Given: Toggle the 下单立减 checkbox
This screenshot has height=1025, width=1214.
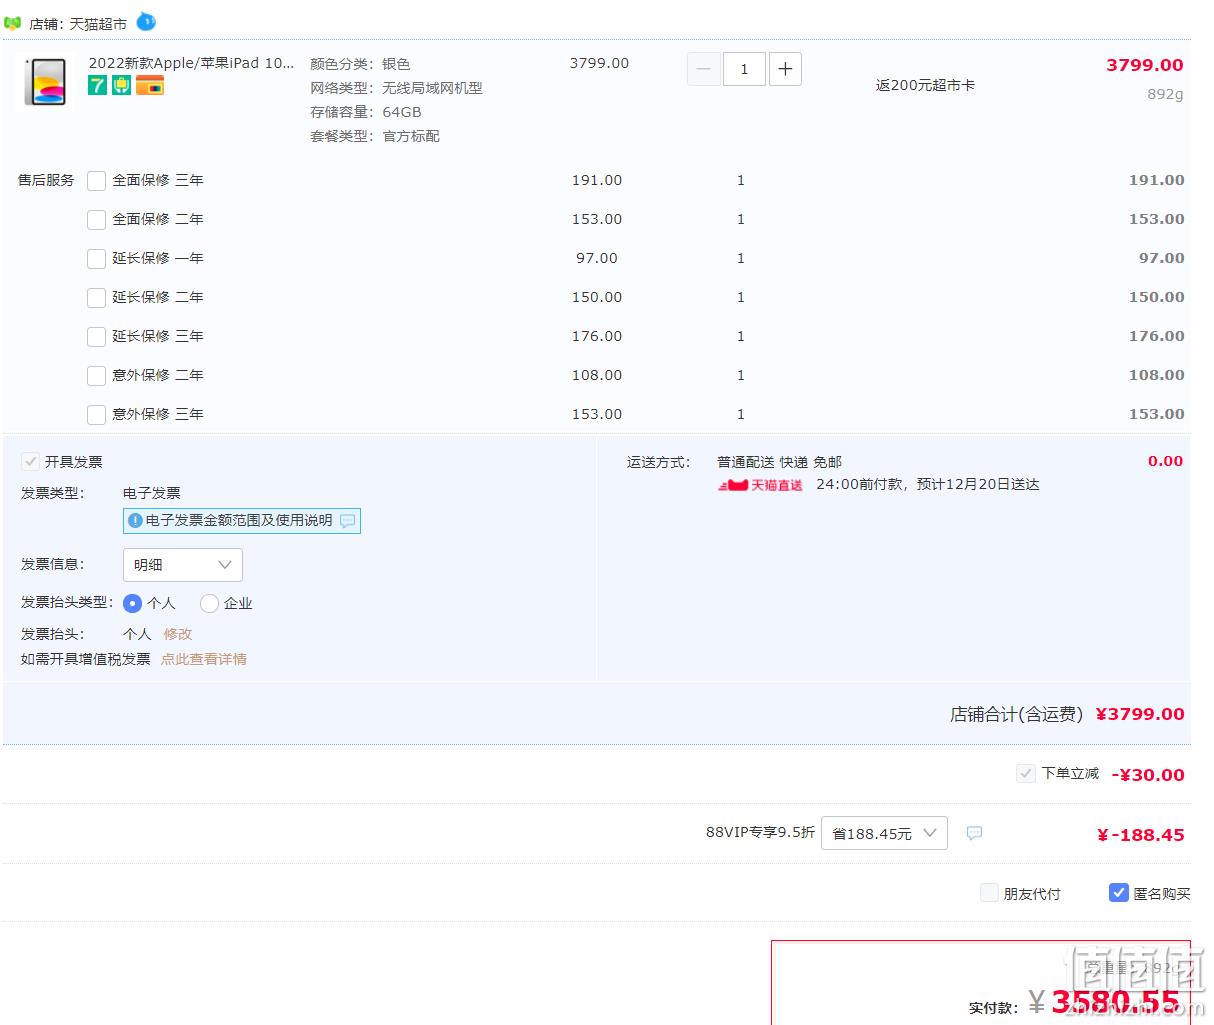Looking at the screenshot, I should [x=1025, y=774].
